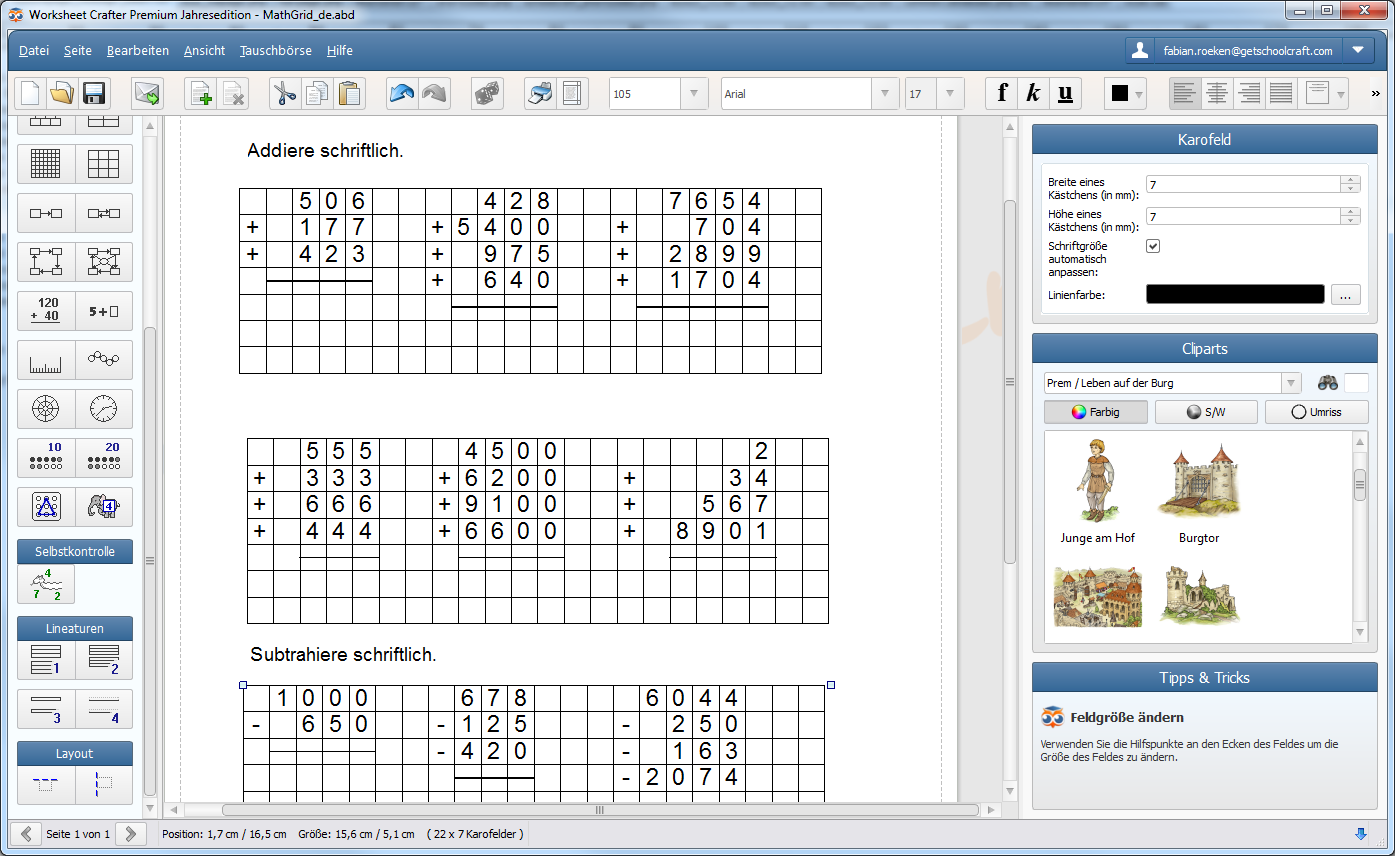Open the Arial font dropdown
This screenshot has height=856, width=1395.
[884, 94]
